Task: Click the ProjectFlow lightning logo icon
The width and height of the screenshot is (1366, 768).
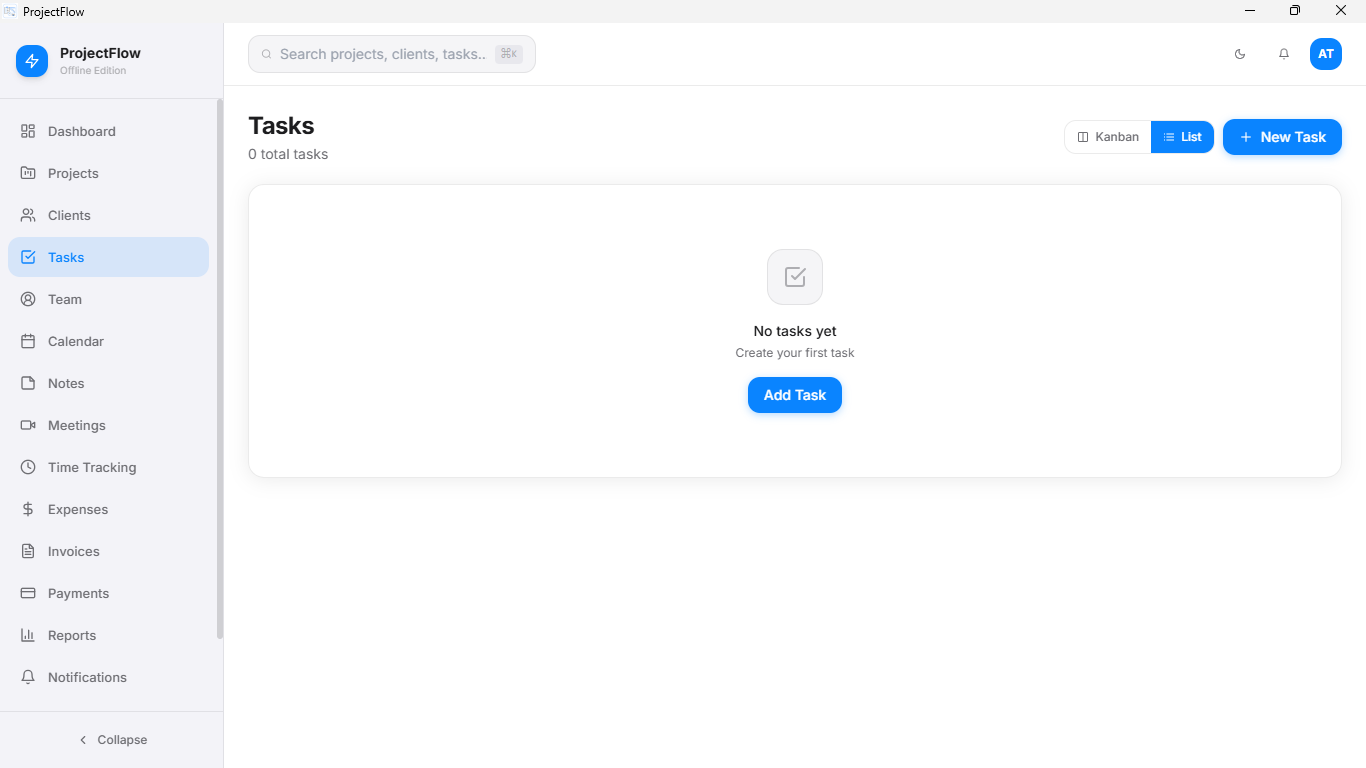Action: click(32, 61)
